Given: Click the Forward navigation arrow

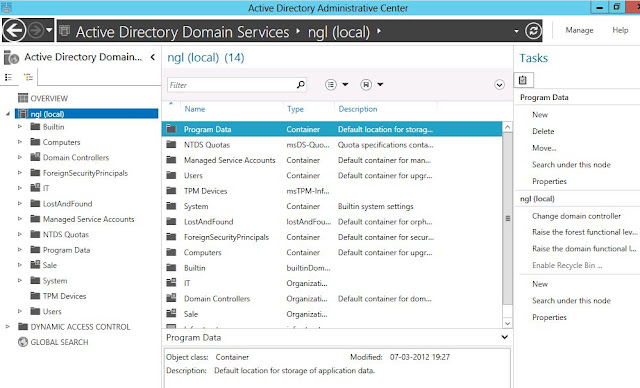Looking at the screenshot, I should coord(36,30).
